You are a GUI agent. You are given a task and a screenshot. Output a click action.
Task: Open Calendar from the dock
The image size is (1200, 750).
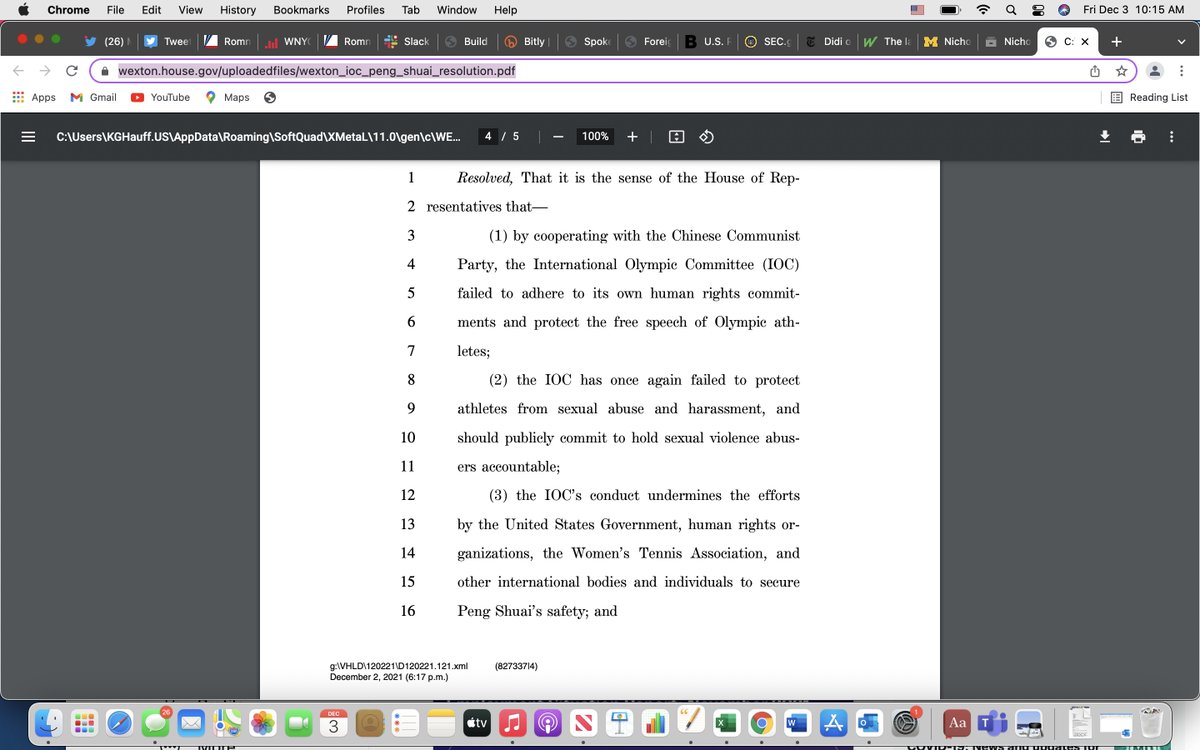(333, 723)
